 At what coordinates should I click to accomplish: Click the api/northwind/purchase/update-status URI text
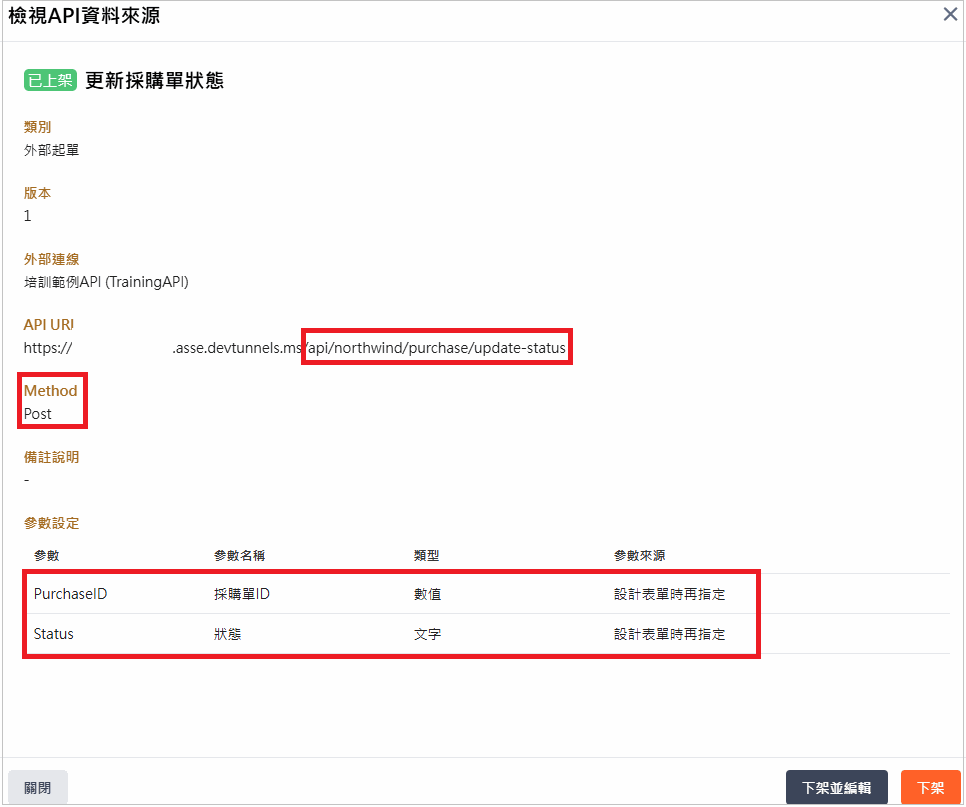(436, 348)
